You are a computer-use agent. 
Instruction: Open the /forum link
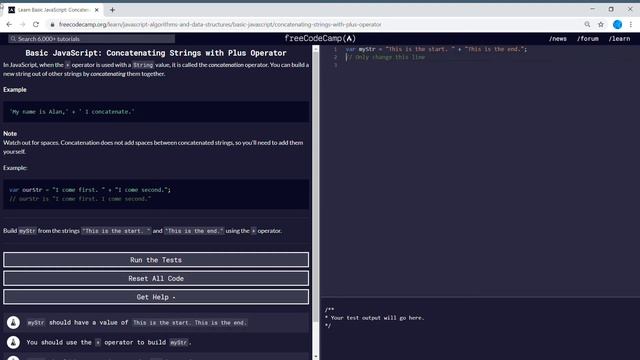pyautogui.click(x=587, y=39)
